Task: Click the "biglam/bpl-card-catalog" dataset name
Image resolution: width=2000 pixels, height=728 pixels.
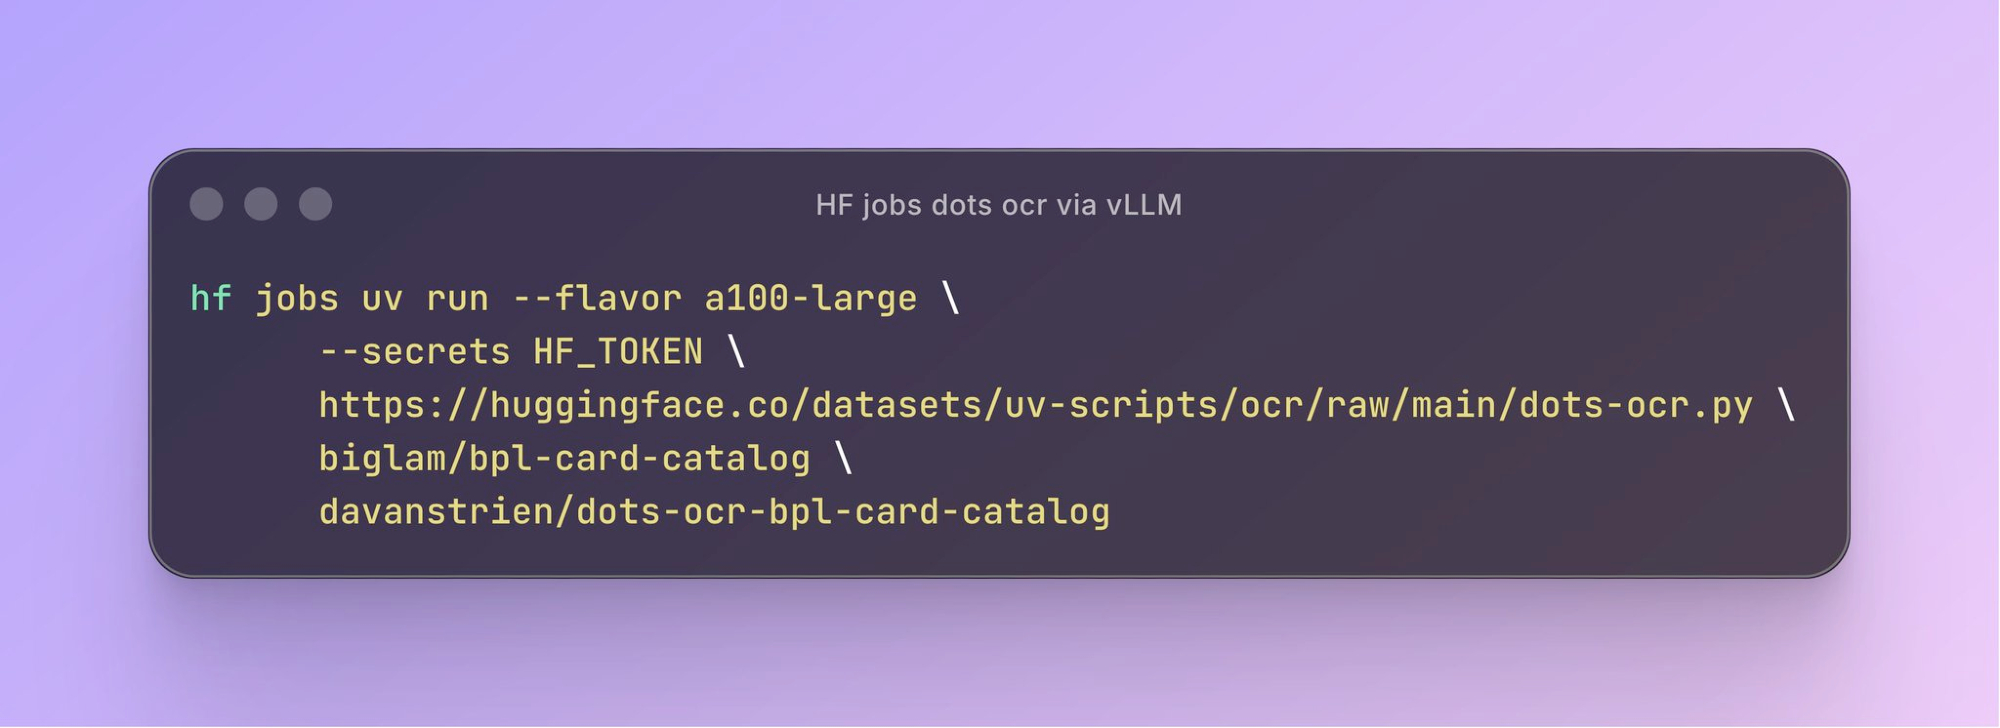Action: click(x=564, y=459)
